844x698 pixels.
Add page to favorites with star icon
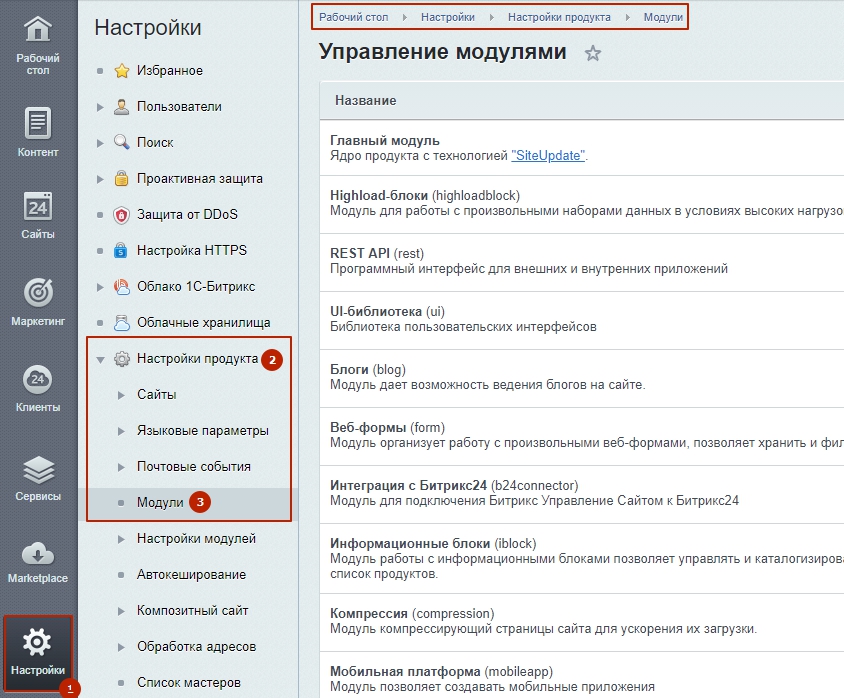[593, 53]
